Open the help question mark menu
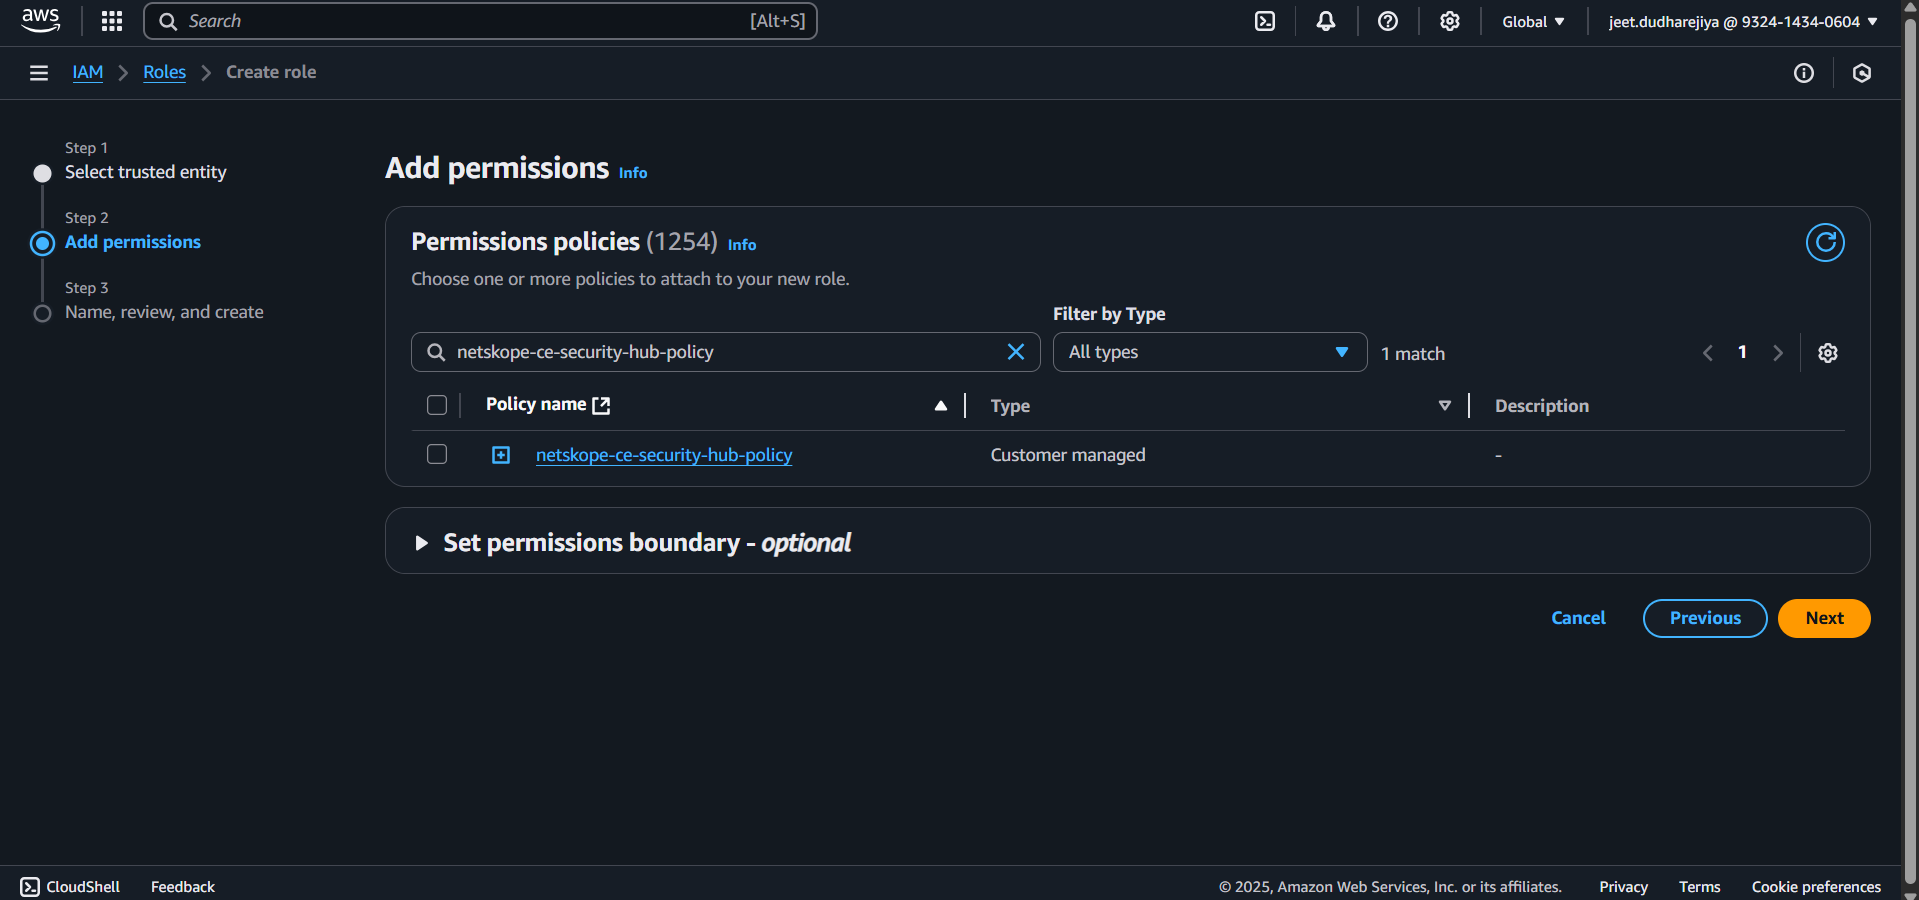The width and height of the screenshot is (1919, 900). coord(1388,21)
